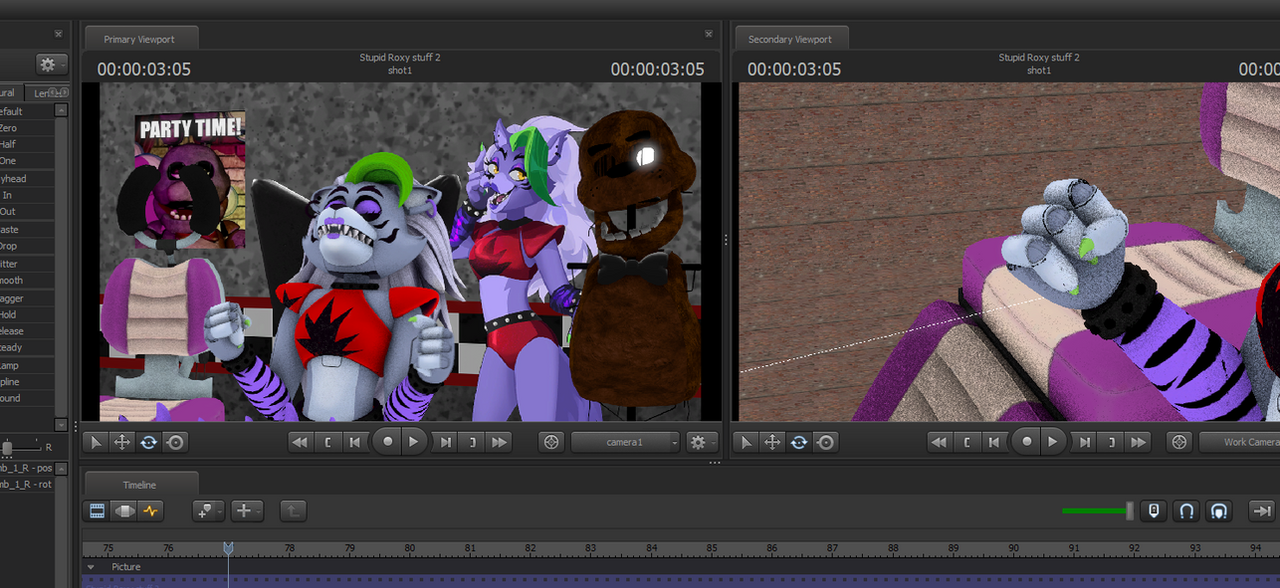This screenshot has height=588, width=1280.
Task: Activate the move manipulator in Secondary Viewport
Action: [772, 441]
